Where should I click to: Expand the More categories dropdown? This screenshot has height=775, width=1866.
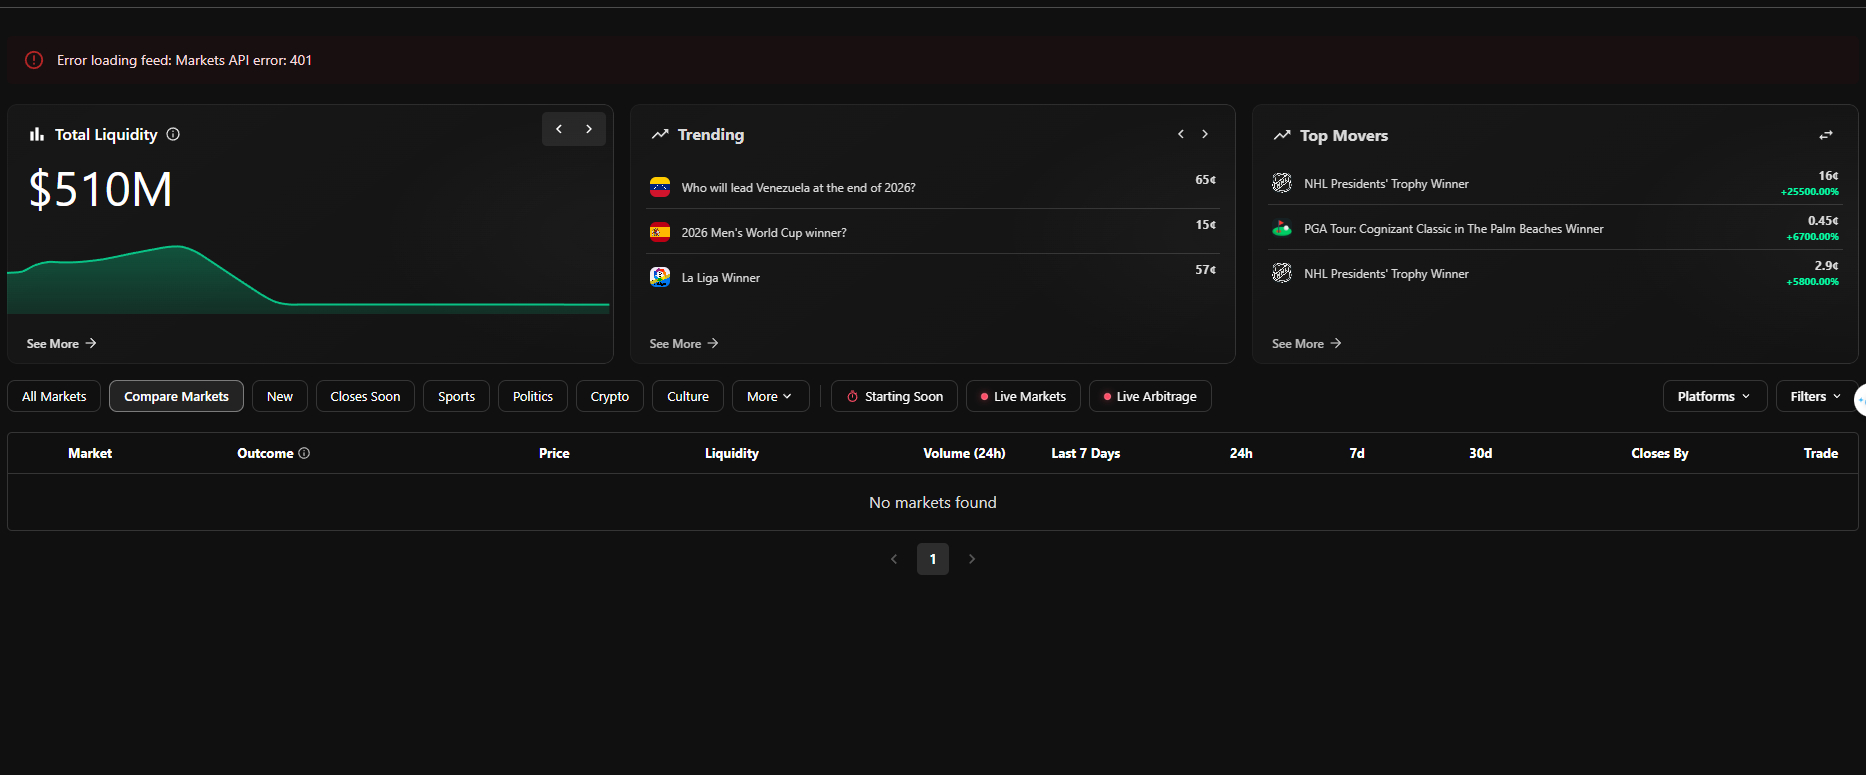tap(769, 397)
